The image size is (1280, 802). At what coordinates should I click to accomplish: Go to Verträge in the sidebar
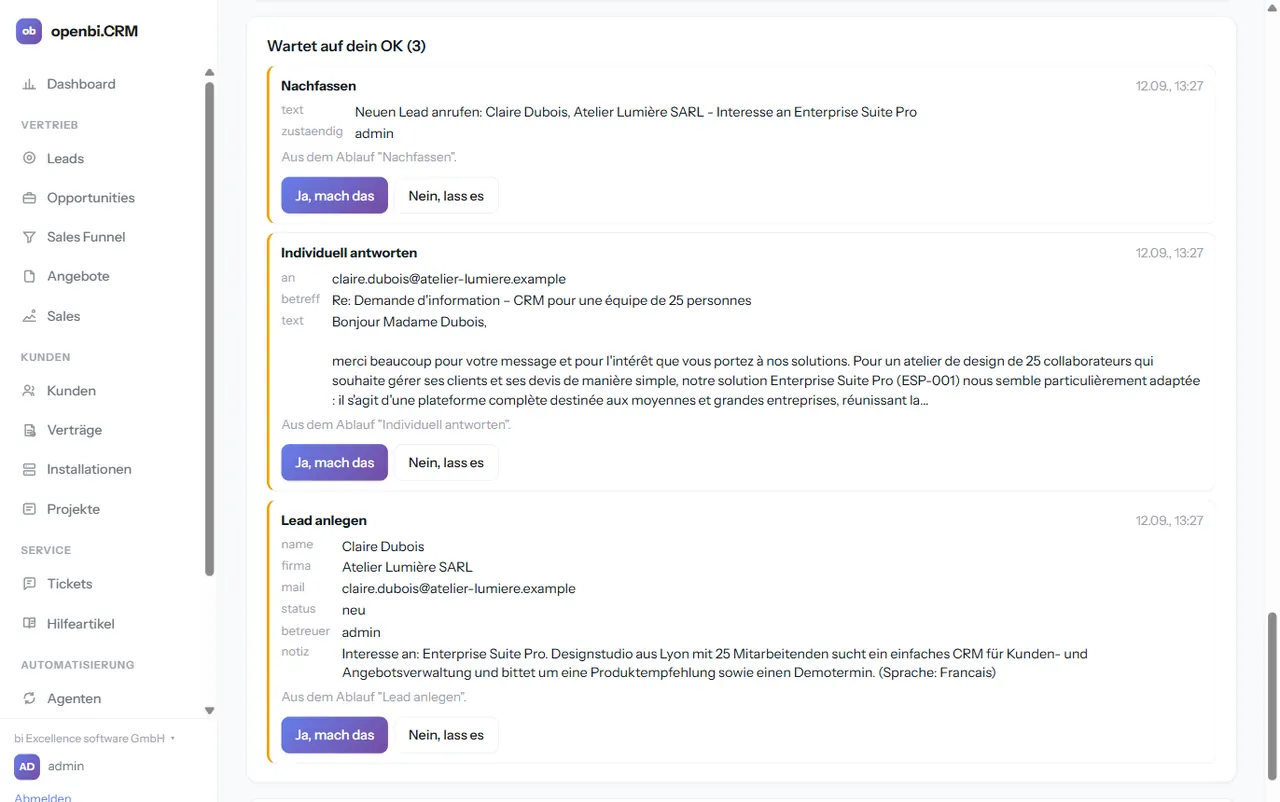[x=74, y=430]
